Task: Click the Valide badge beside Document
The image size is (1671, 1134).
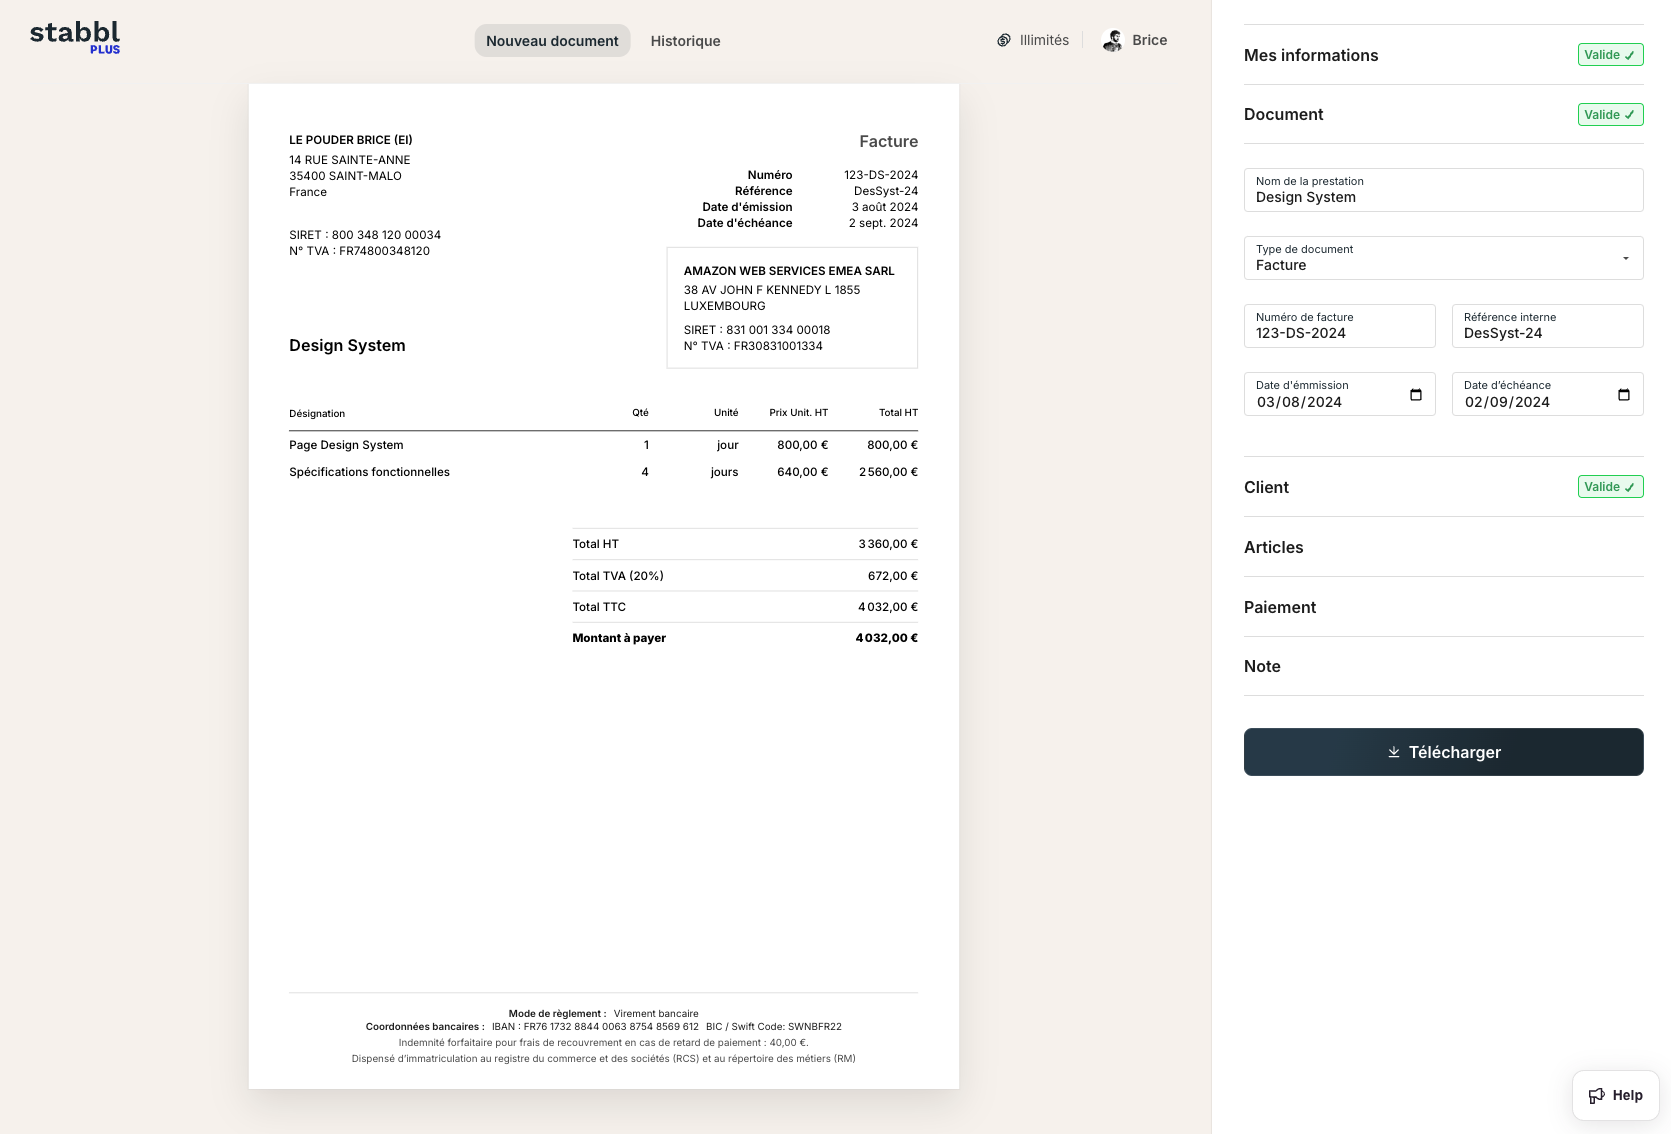Action: (1610, 115)
